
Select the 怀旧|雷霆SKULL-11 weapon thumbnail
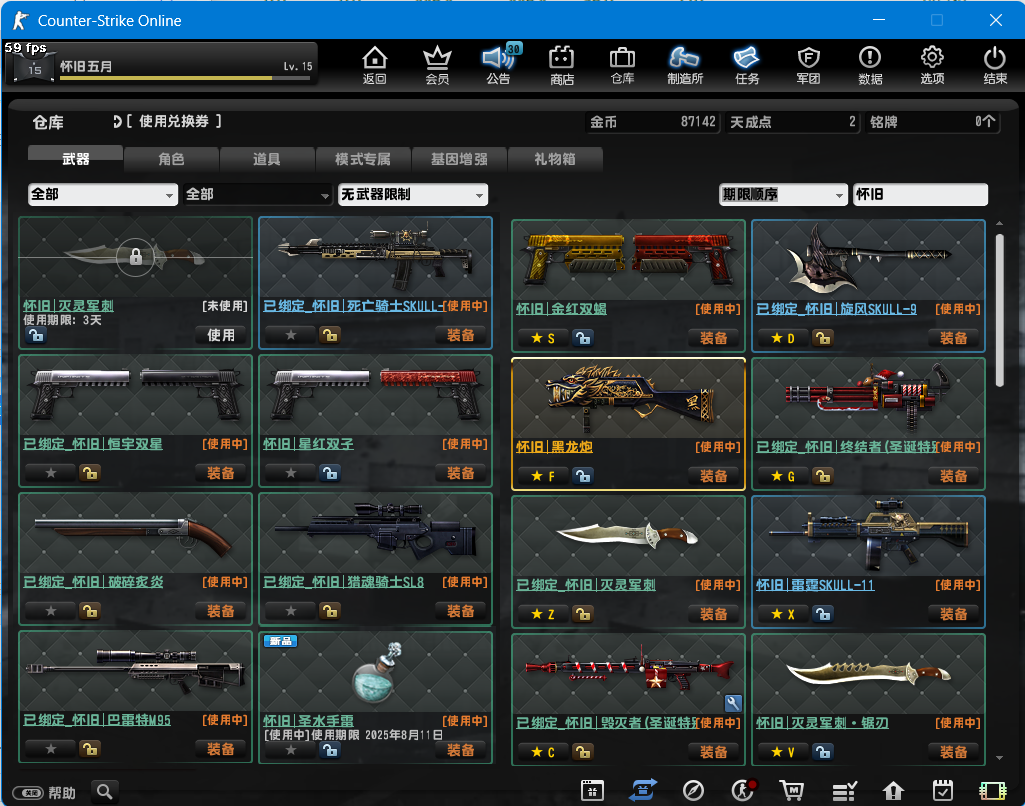(x=868, y=536)
